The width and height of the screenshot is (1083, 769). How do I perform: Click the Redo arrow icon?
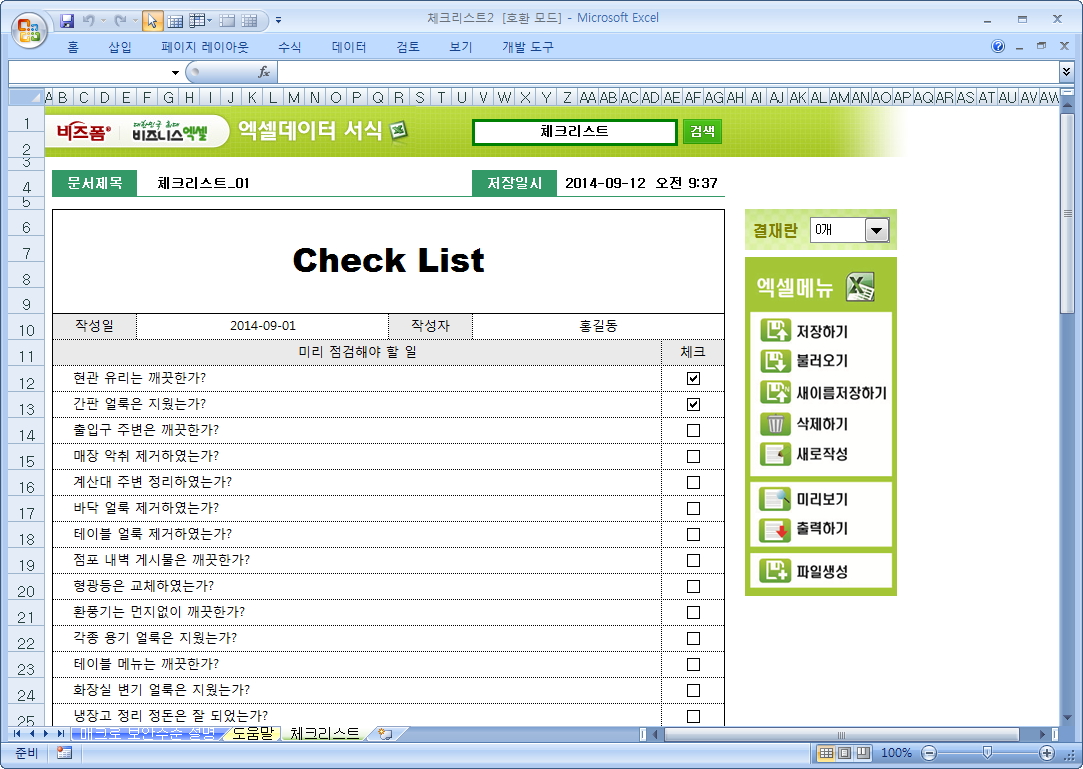pyautogui.click(x=119, y=21)
